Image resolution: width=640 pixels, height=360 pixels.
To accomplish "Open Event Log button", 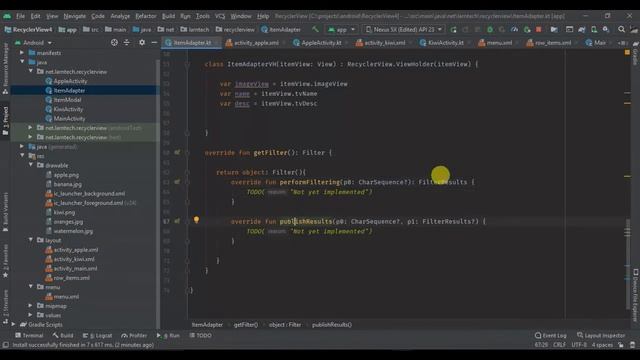I will 550,336.
